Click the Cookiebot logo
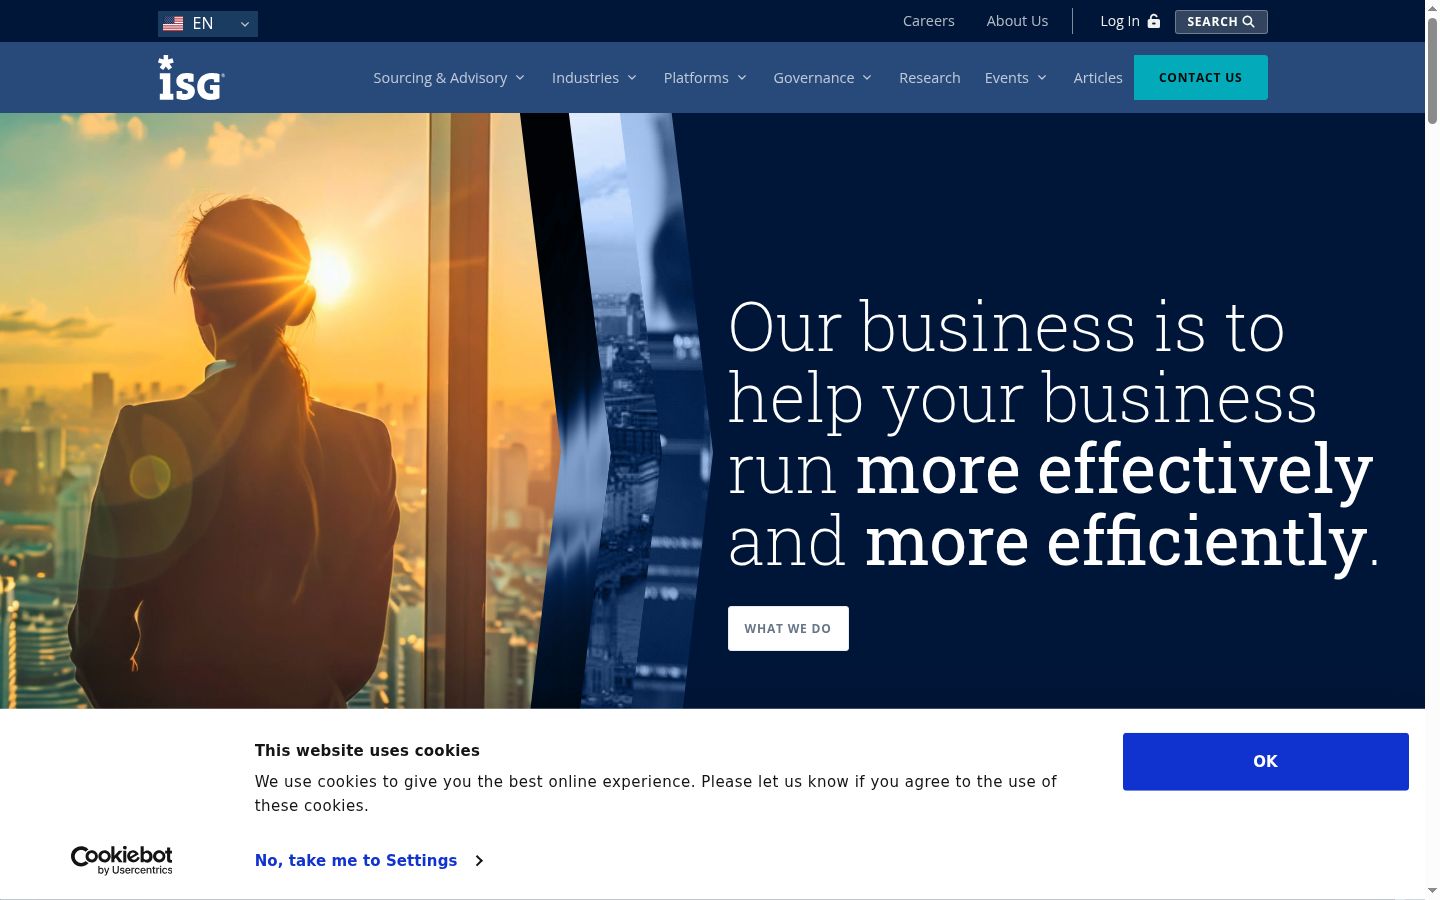1440x900 pixels. (x=122, y=860)
